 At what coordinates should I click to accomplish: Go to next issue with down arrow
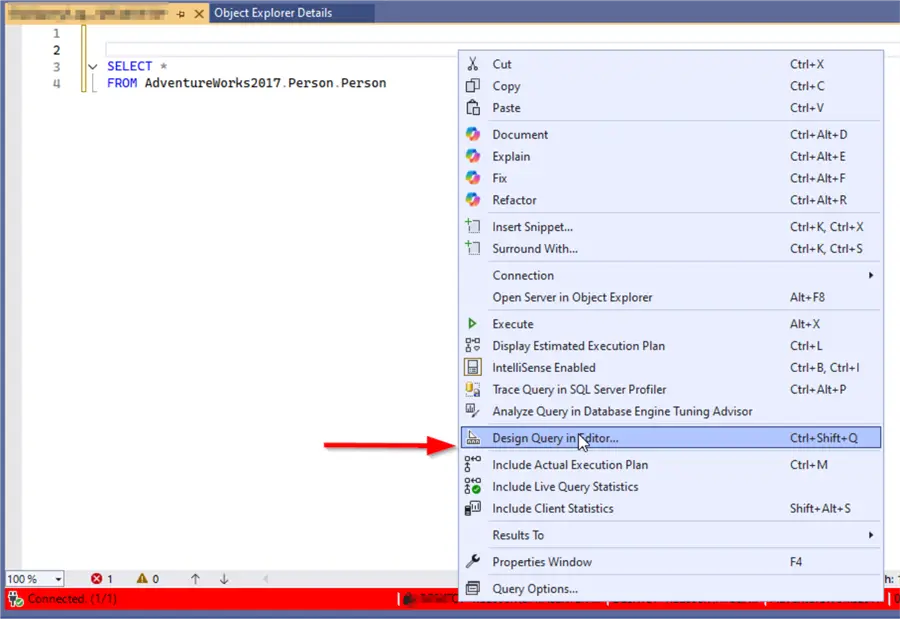pyautogui.click(x=224, y=579)
